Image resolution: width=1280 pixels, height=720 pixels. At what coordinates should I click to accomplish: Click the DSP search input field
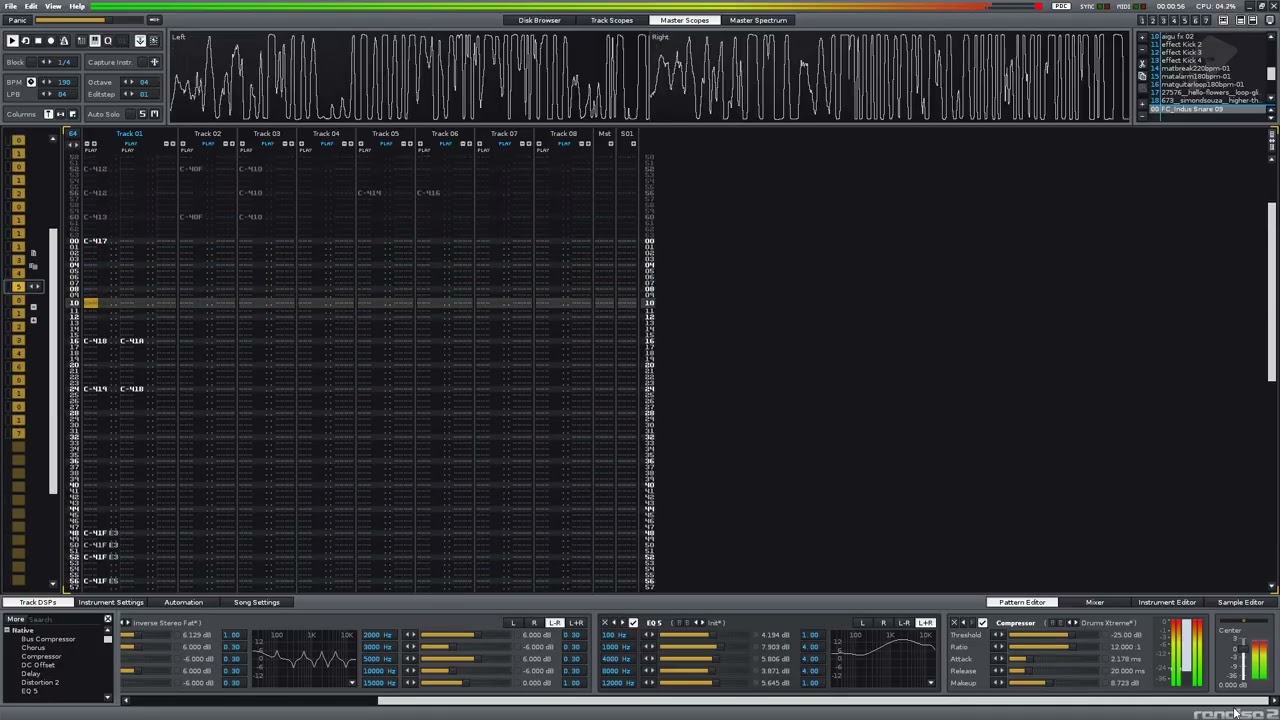point(65,619)
